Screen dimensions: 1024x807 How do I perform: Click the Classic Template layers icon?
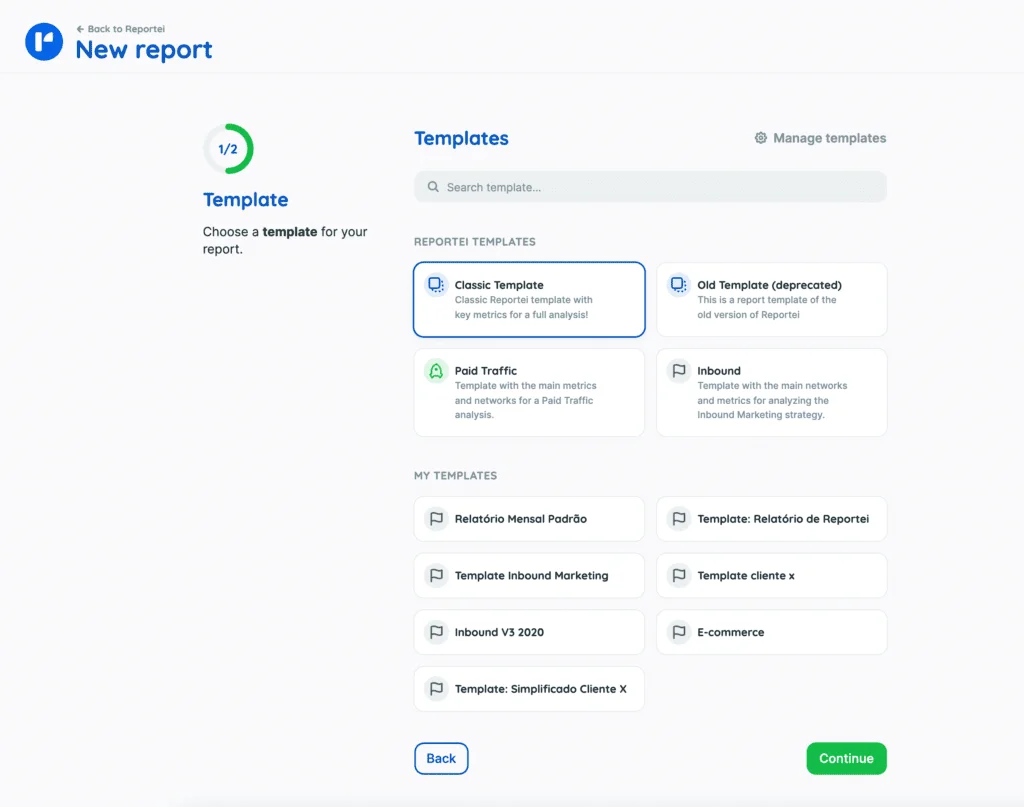[x=436, y=285]
